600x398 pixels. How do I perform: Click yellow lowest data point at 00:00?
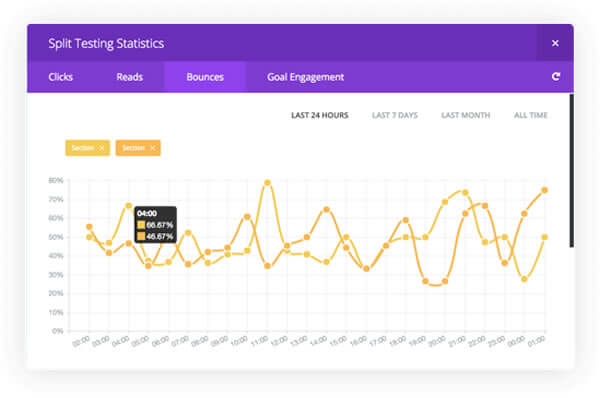[524, 279]
